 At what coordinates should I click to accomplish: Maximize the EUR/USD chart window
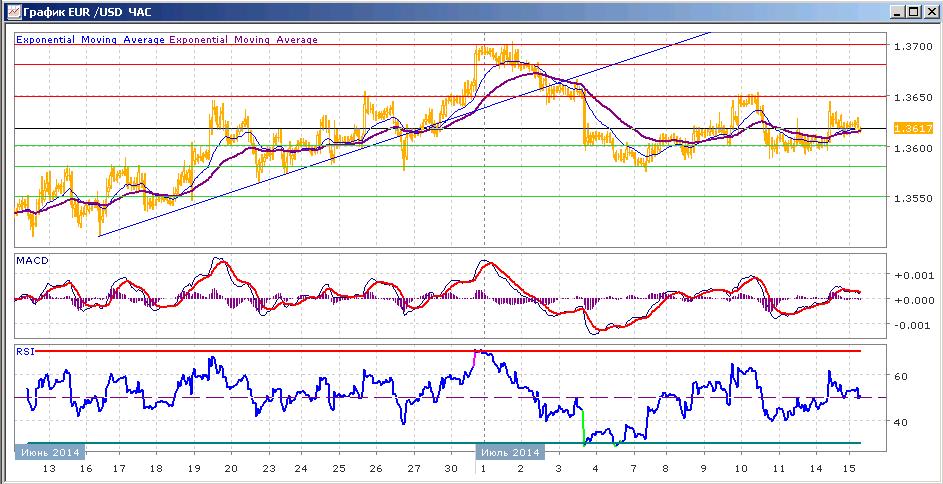pyautogui.click(x=914, y=11)
